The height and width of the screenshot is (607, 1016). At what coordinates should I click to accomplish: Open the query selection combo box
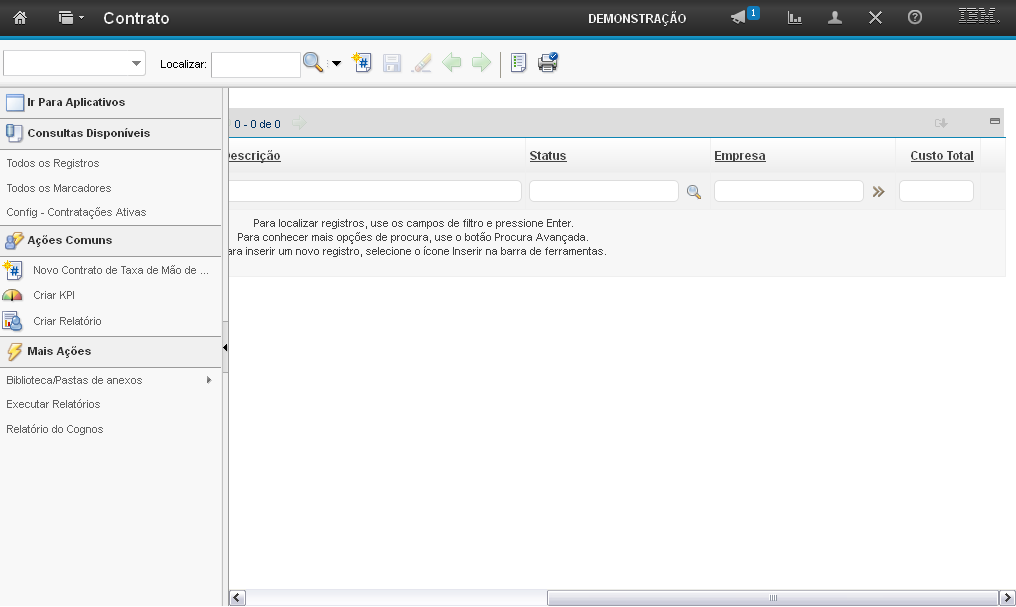[75, 63]
